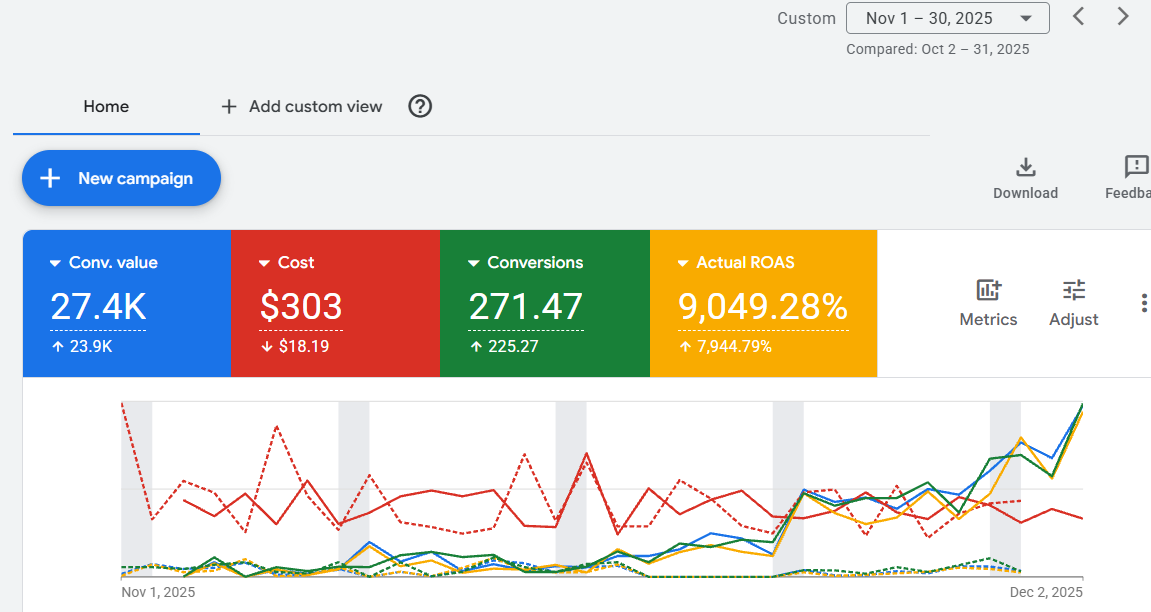Expand the Cost metric dropdown

264,263
